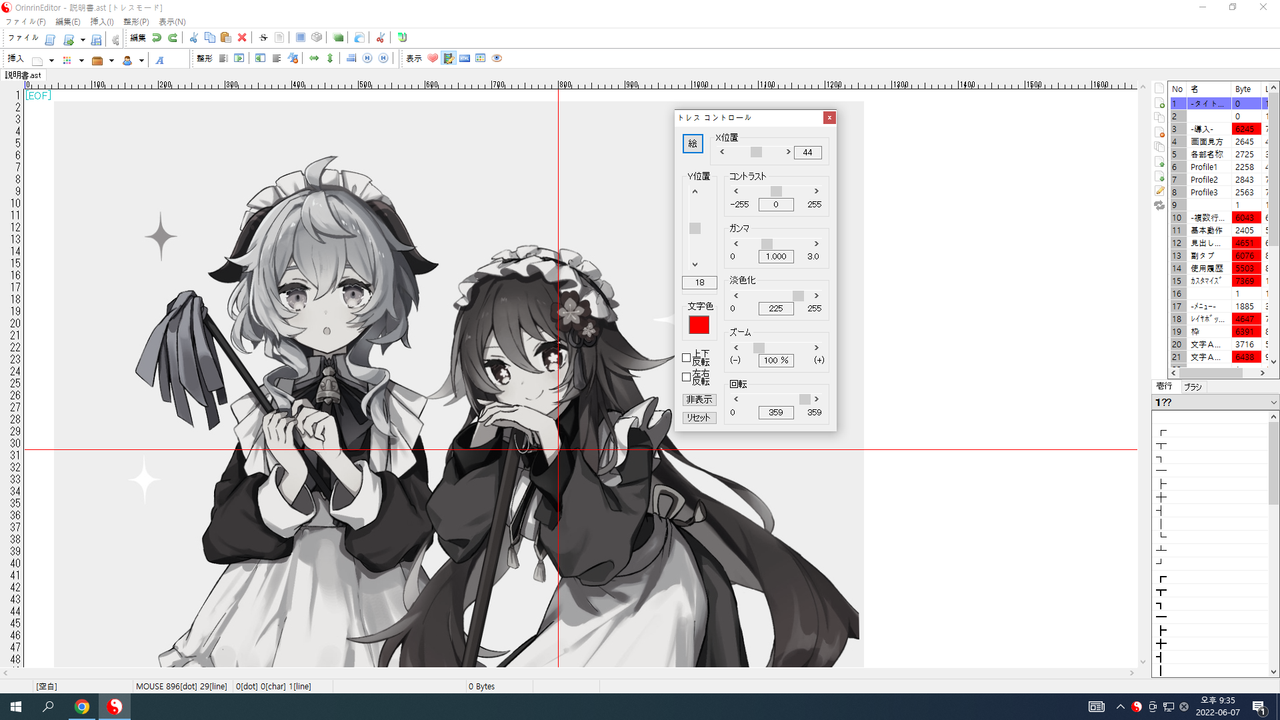Screen dimensions: 1280x720
Task: Click the コントラスト slider thumb
Action: pos(776,191)
